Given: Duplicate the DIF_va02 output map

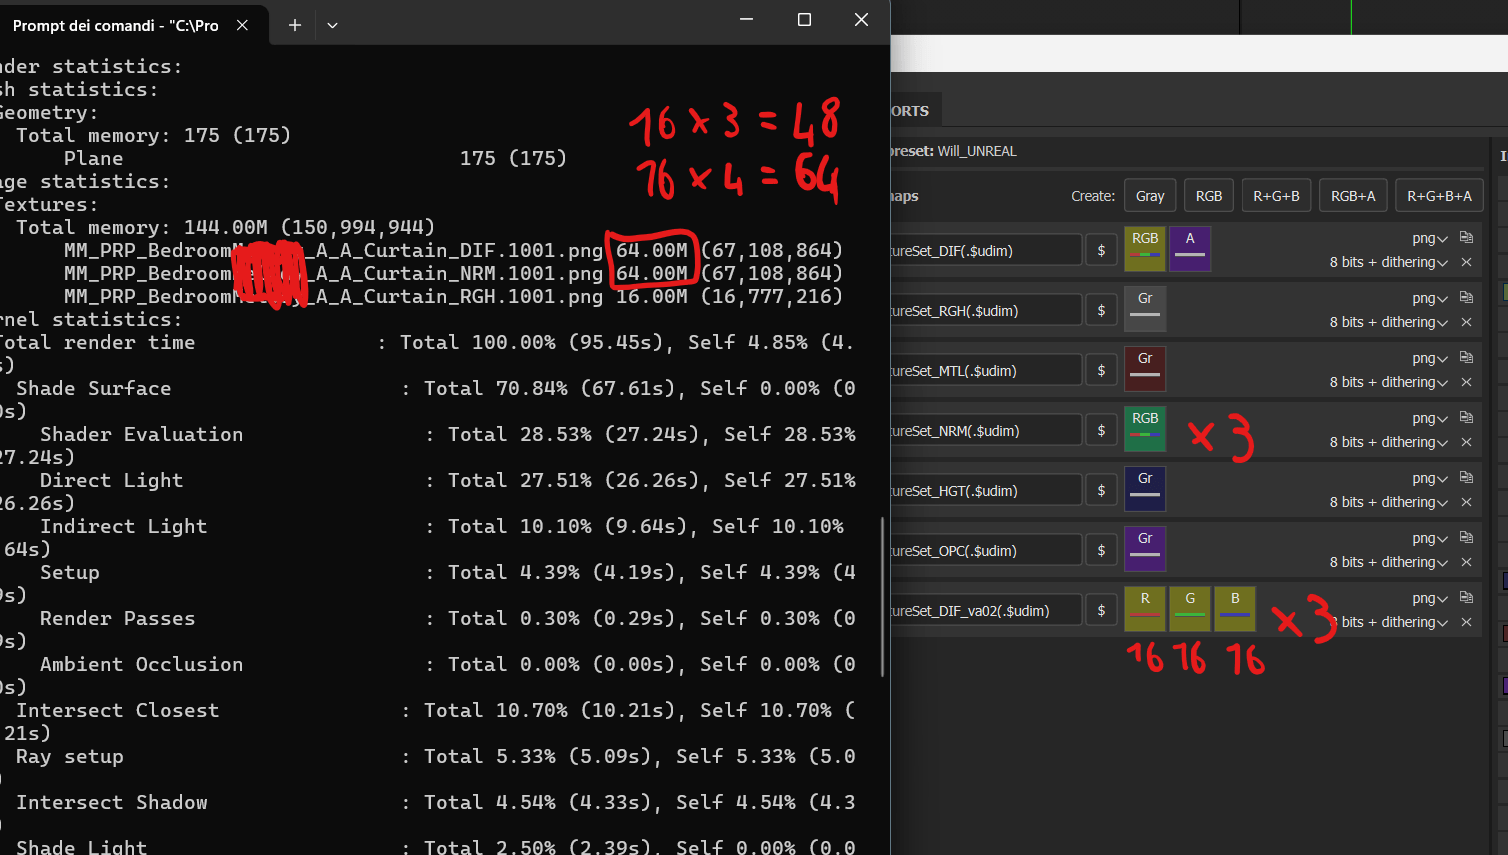Looking at the screenshot, I should [1466, 598].
